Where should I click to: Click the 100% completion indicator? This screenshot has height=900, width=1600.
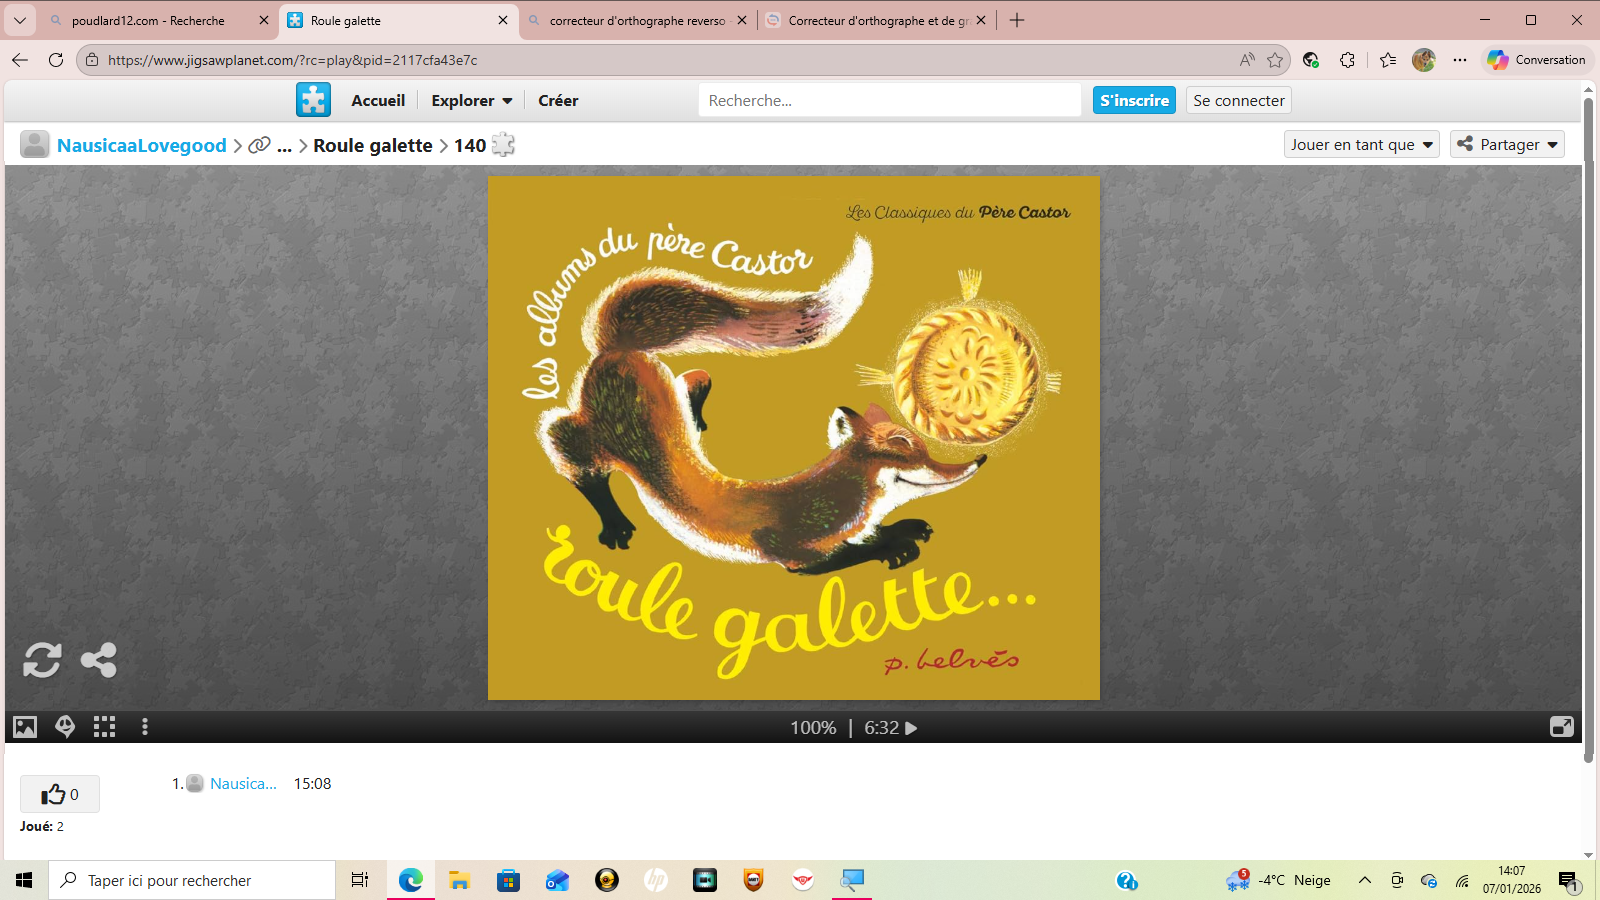813,728
